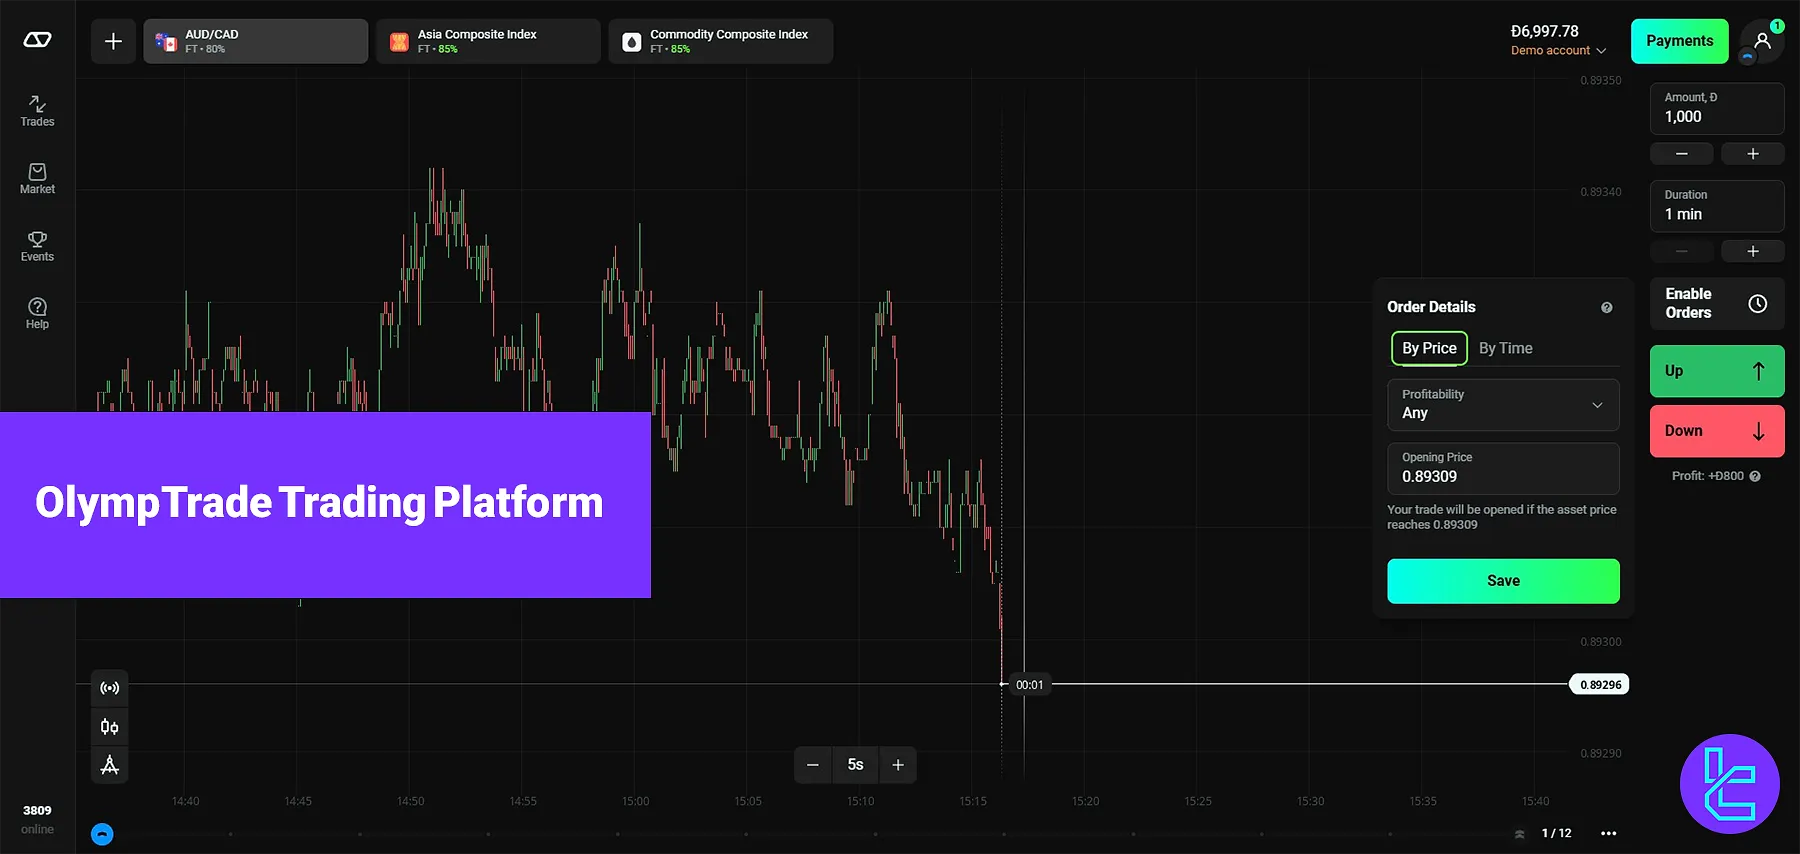Edit the Duration field showing 1 min
This screenshot has width=1800, height=854.
(1717, 205)
